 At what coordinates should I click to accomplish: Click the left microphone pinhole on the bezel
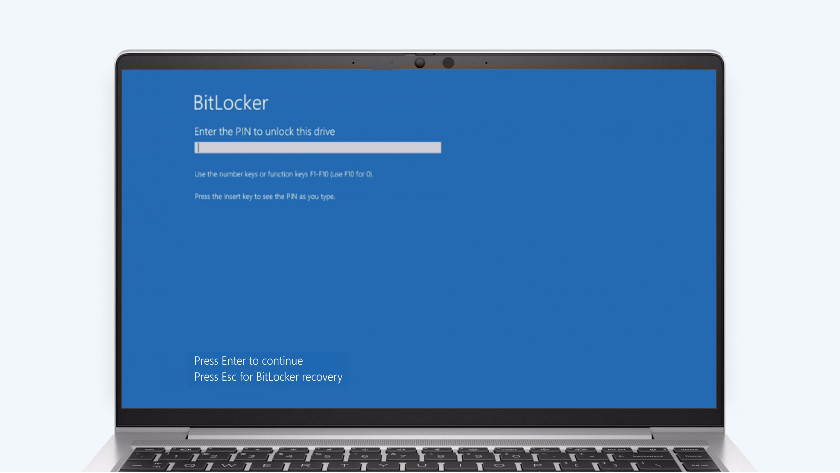coord(353,63)
